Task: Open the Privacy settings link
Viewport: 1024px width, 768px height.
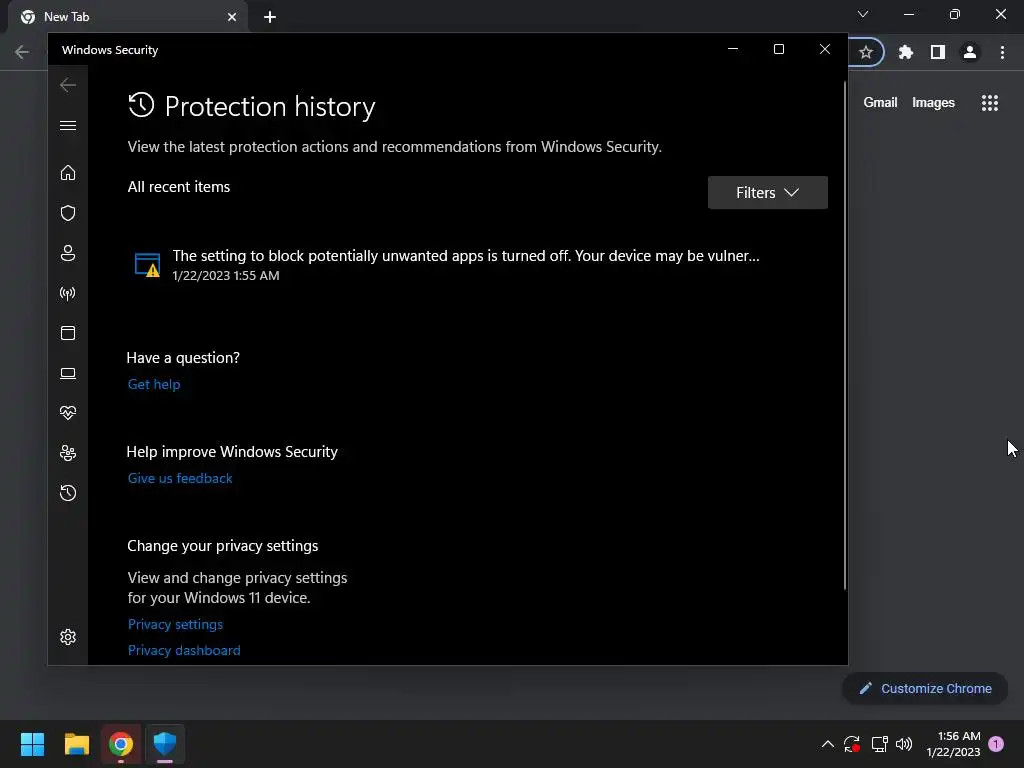Action: coord(175,624)
